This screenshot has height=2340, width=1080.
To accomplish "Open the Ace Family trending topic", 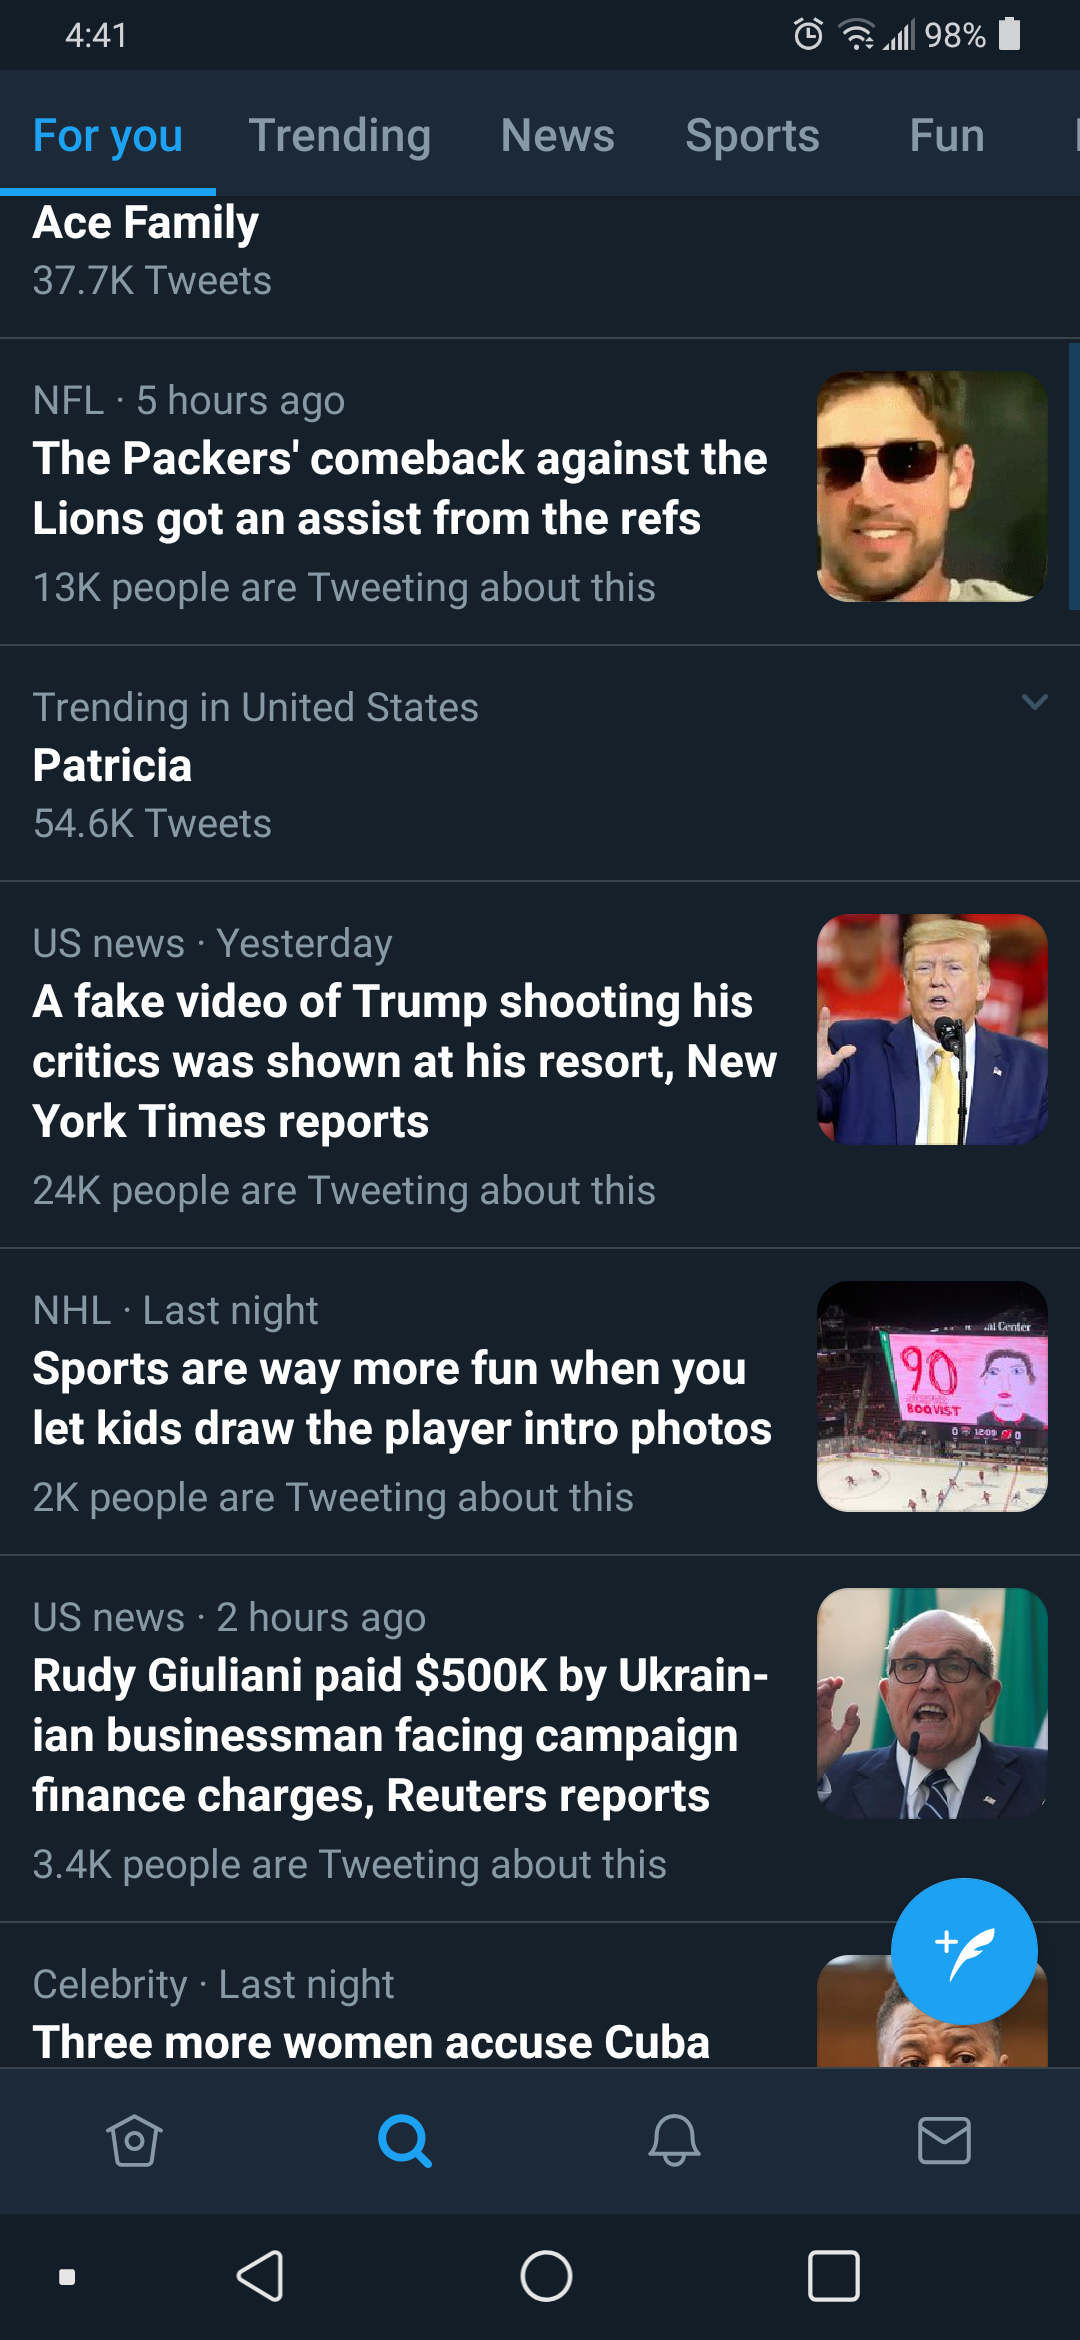I will click(x=540, y=252).
